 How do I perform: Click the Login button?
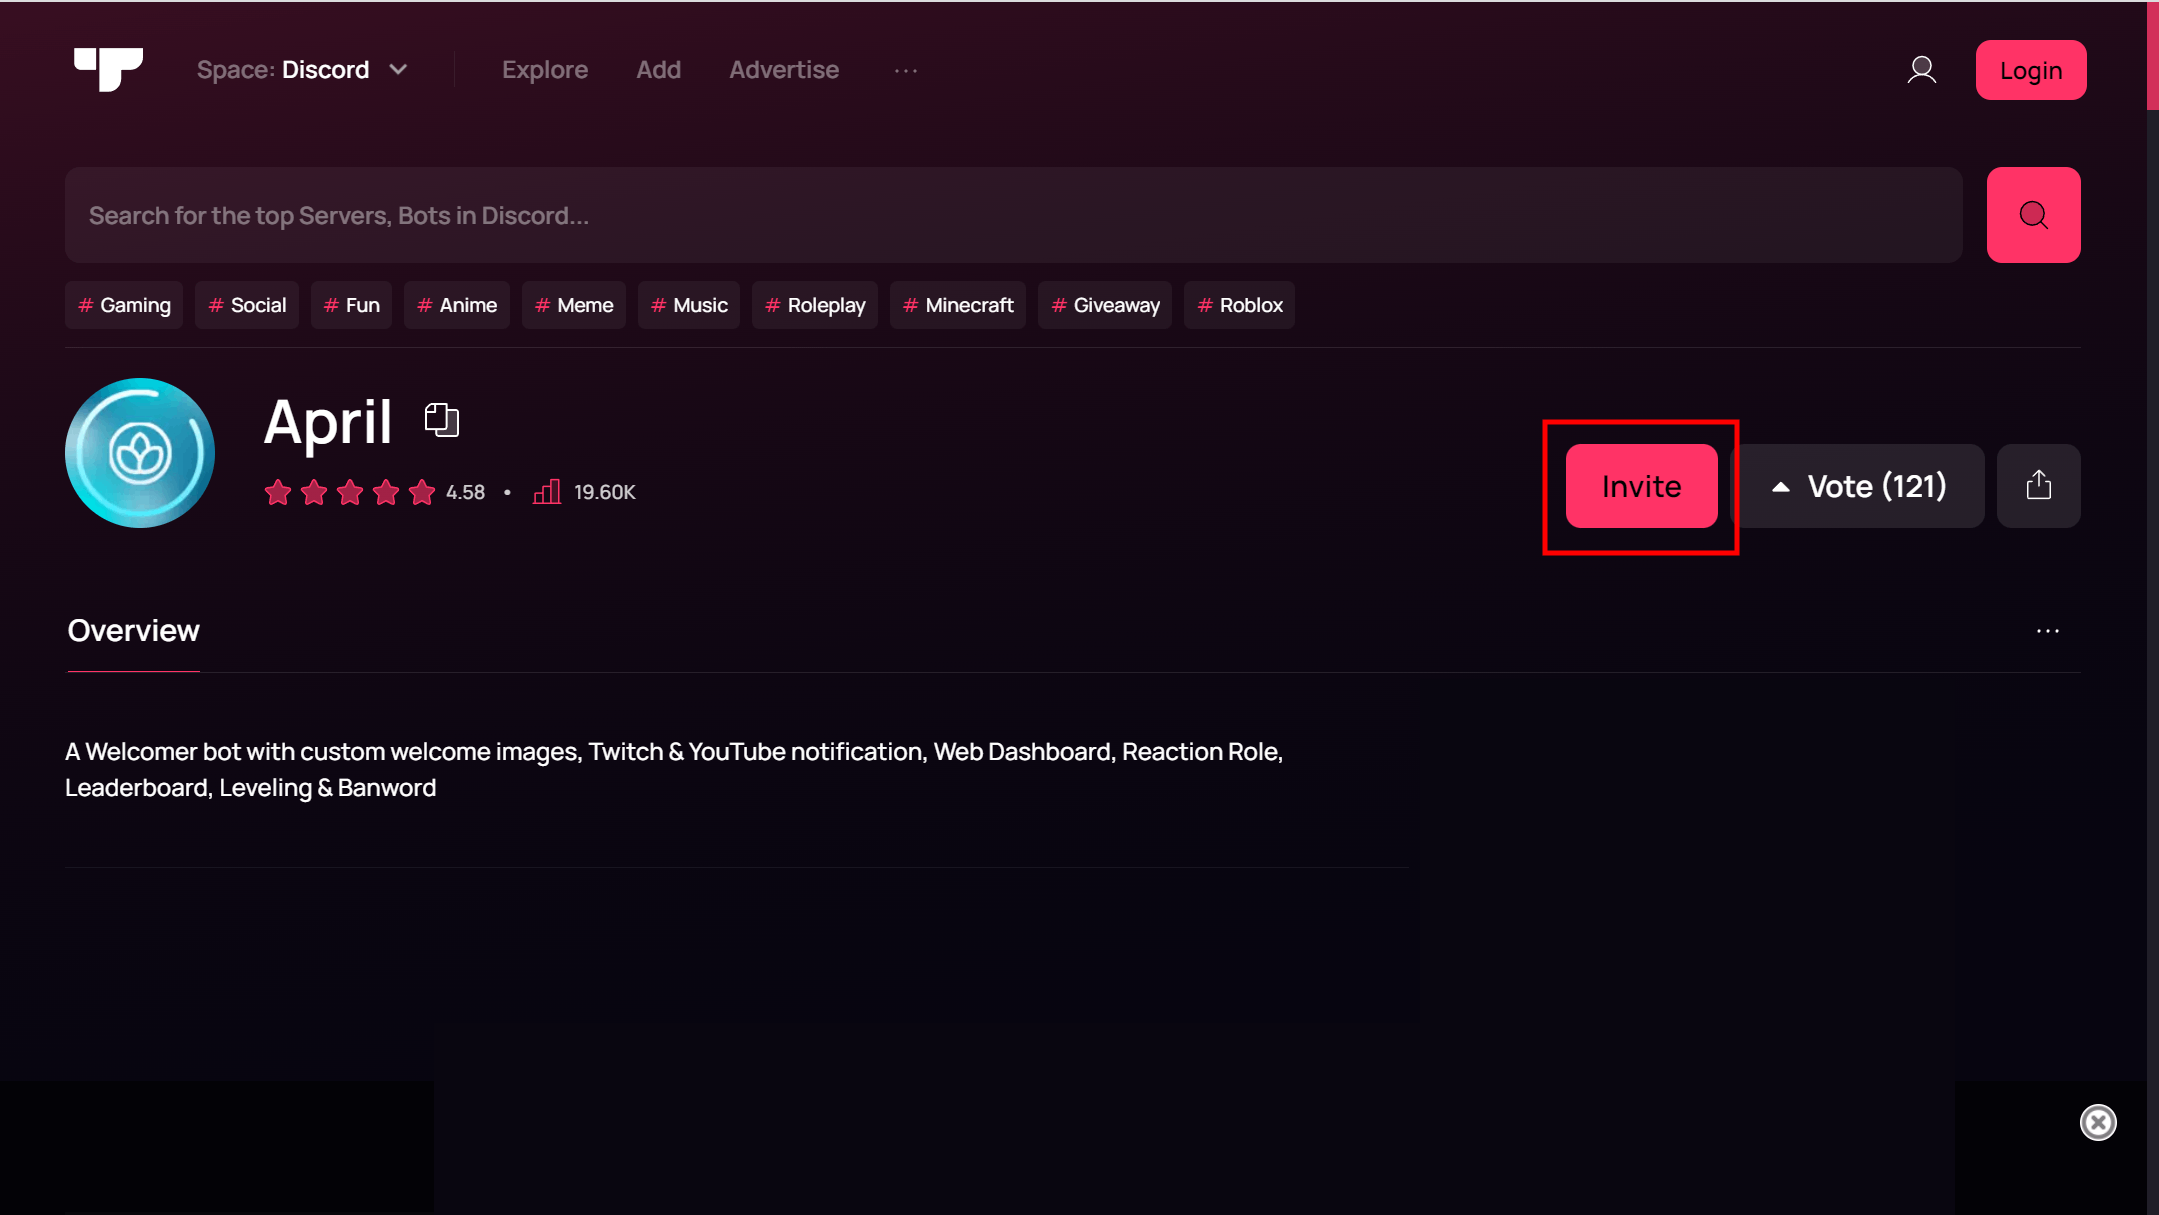pos(2030,69)
